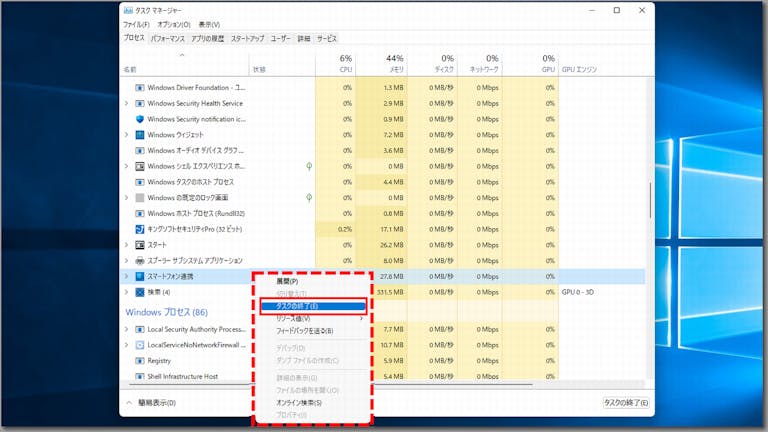Select the プロセス tab
This screenshot has width=768, height=432.
point(134,38)
